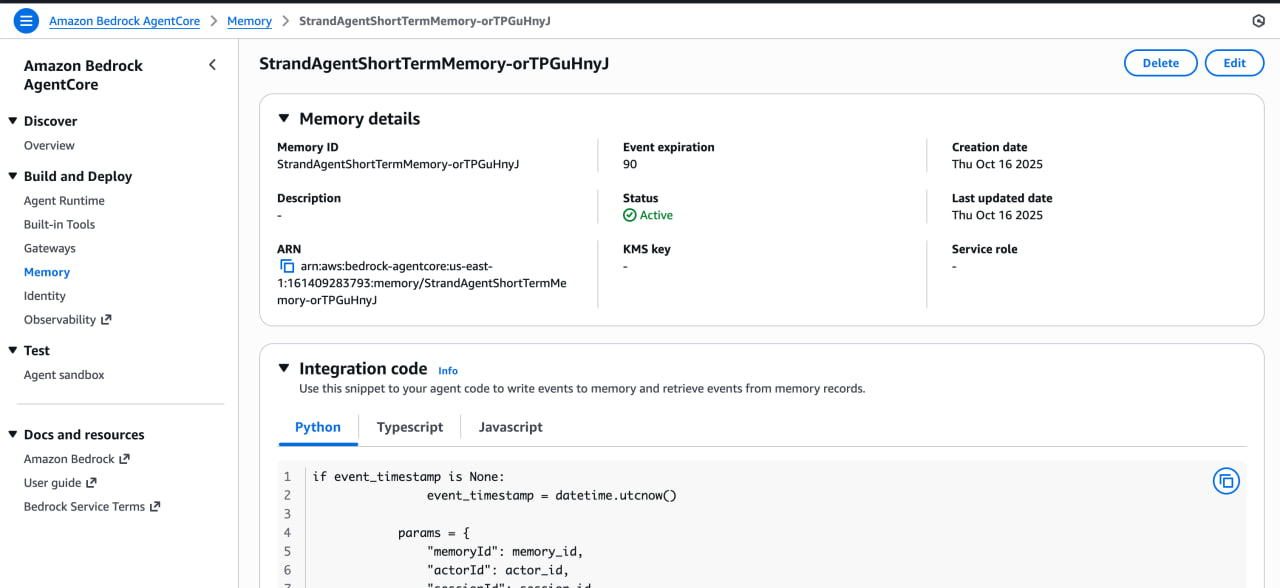Click the green Active status check icon
The height and width of the screenshot is (588, 1280).
630,215
